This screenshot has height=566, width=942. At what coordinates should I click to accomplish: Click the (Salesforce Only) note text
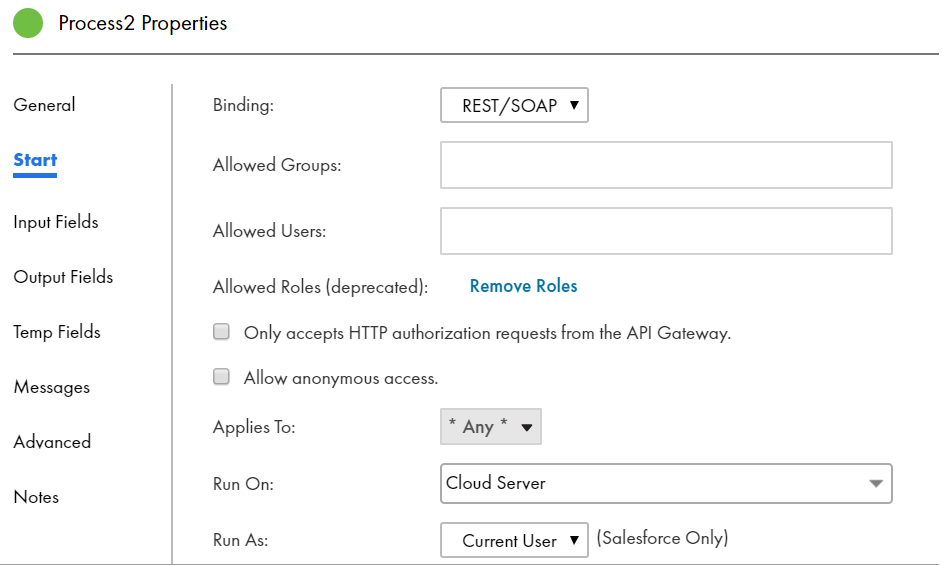662,538
